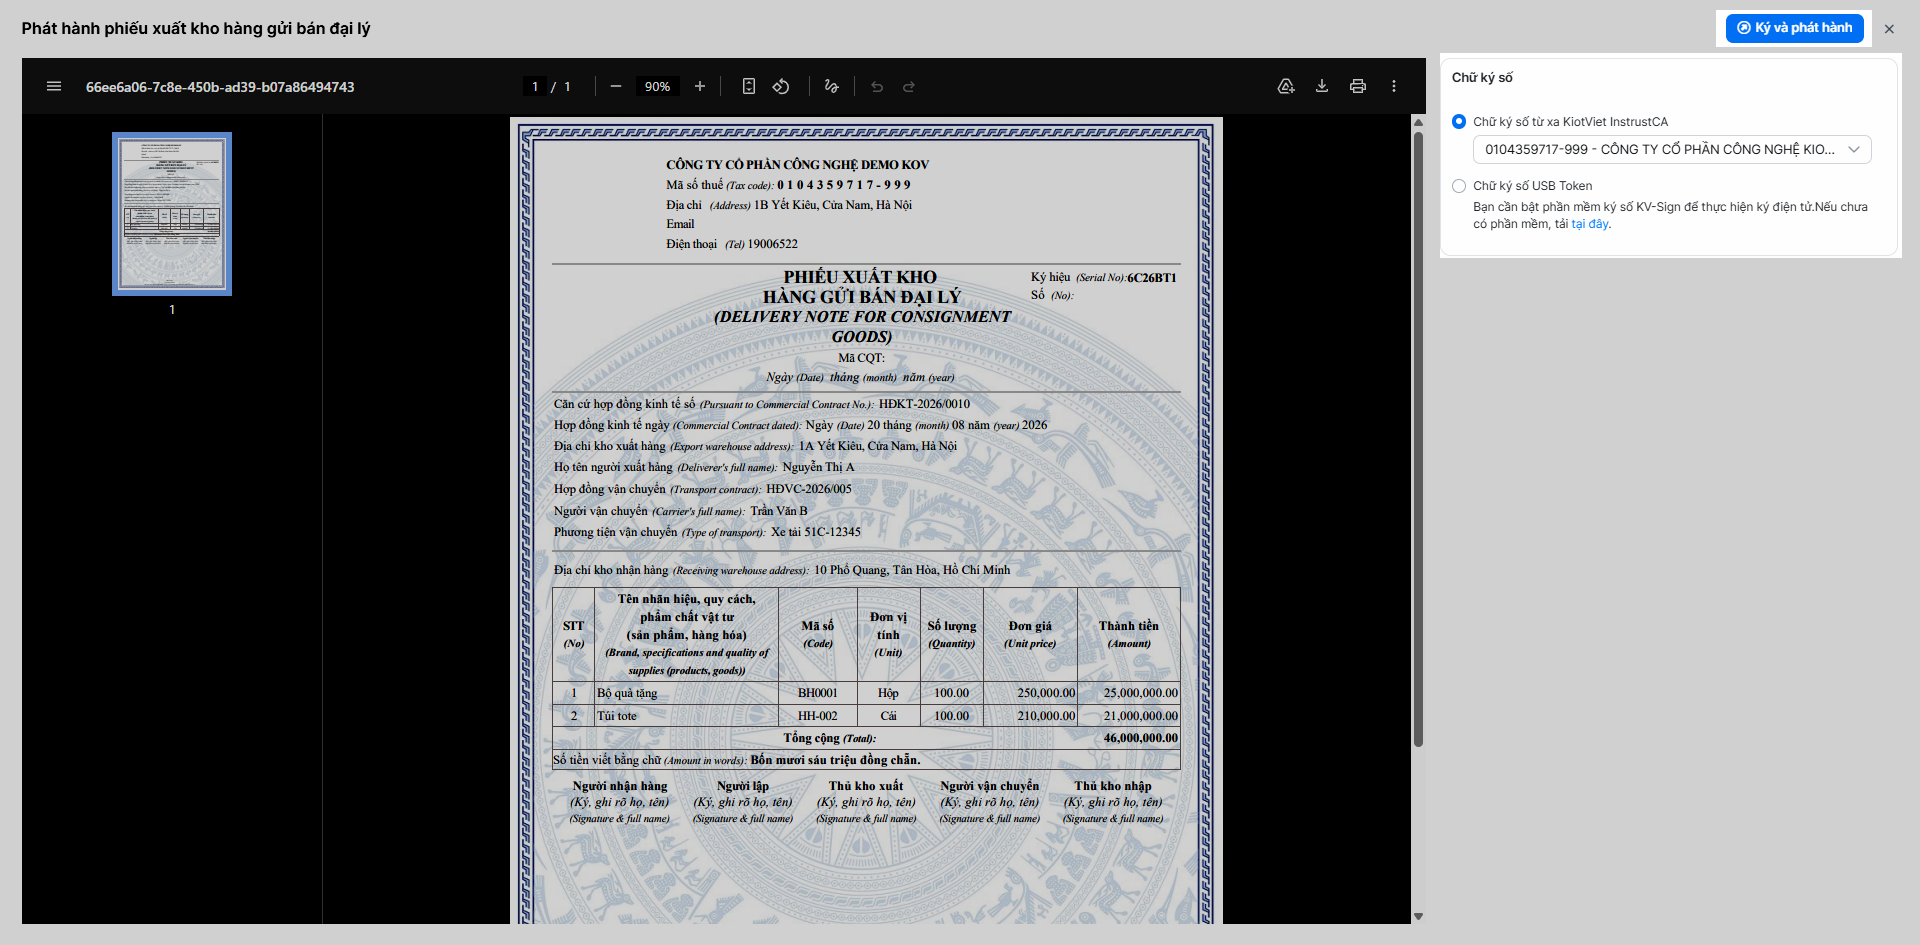Screen dimensions: 1920x945
Task: Open the PDF sidebar menu icon
Action: click(x=54, y=87)
